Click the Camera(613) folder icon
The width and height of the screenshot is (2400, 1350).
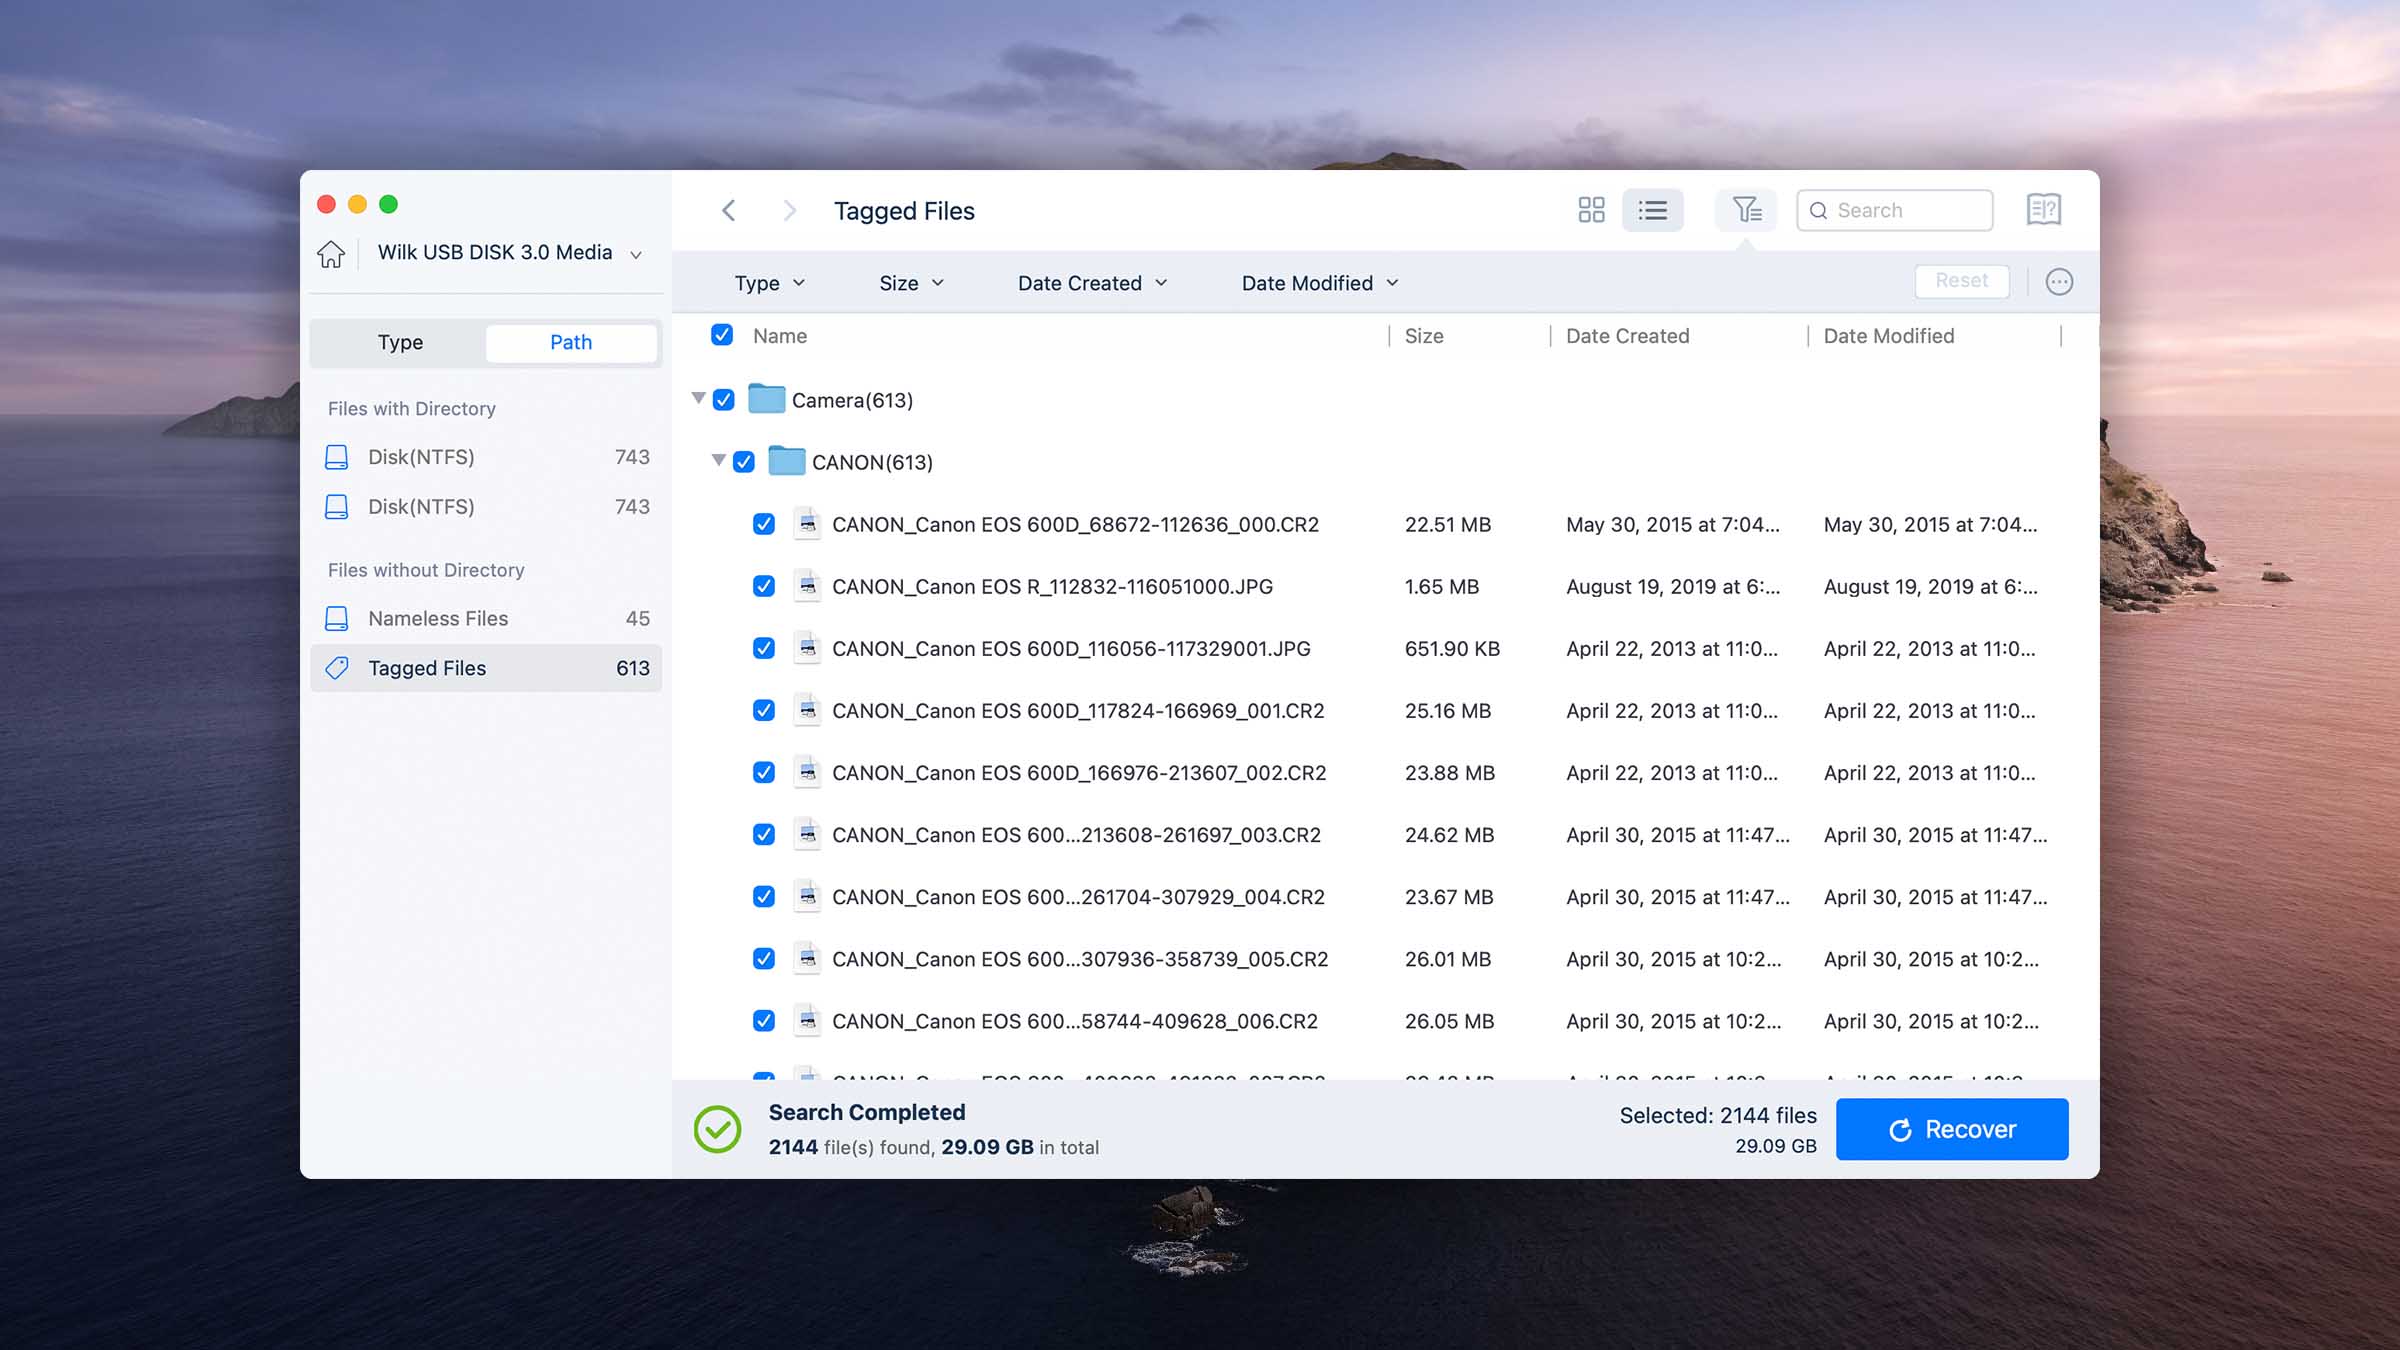(x=766, y=399)
